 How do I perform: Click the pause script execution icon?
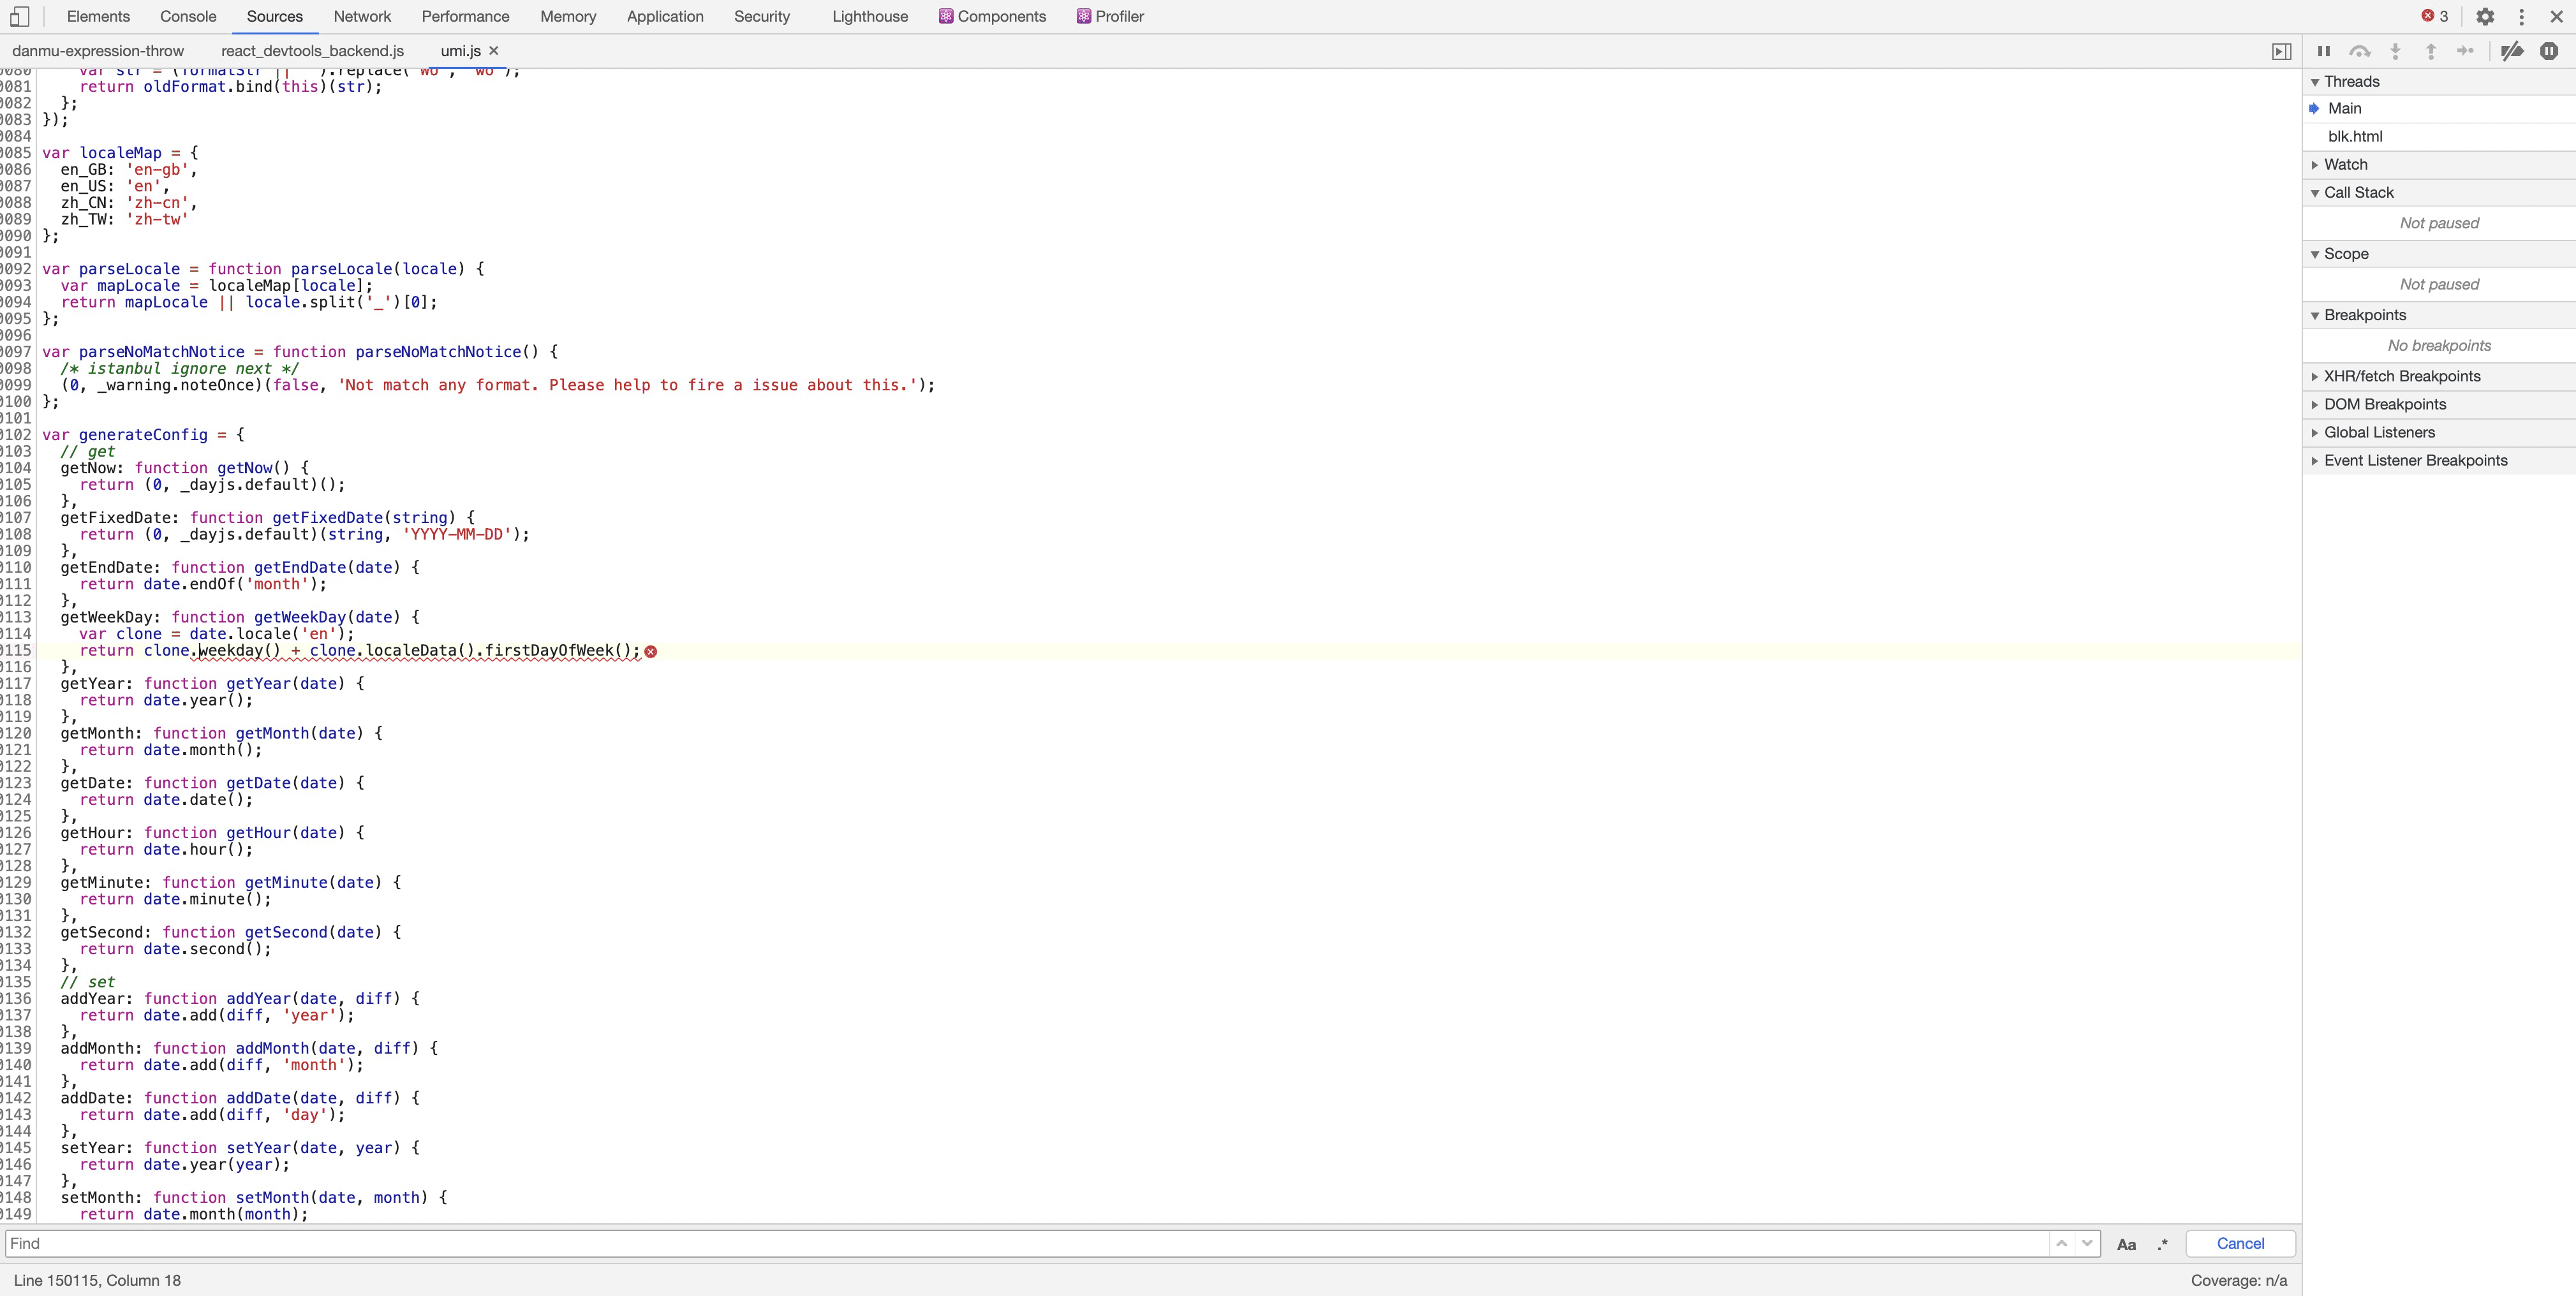2324,51
